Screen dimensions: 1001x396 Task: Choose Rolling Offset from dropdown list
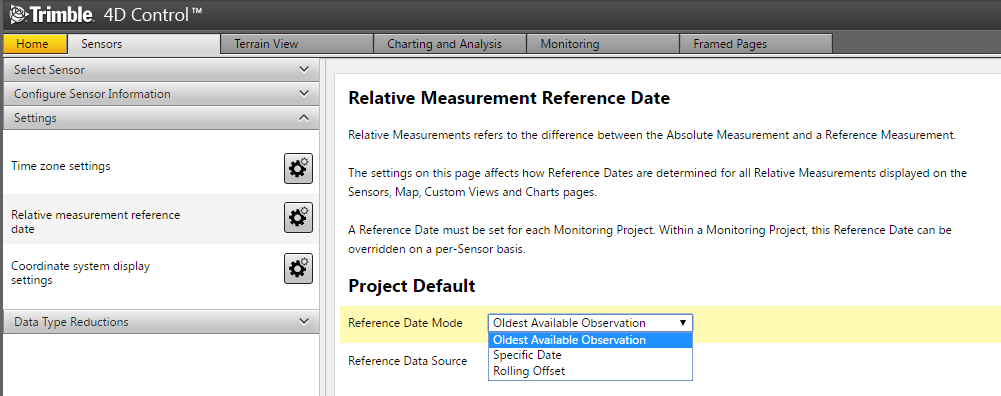coord(590,370)
